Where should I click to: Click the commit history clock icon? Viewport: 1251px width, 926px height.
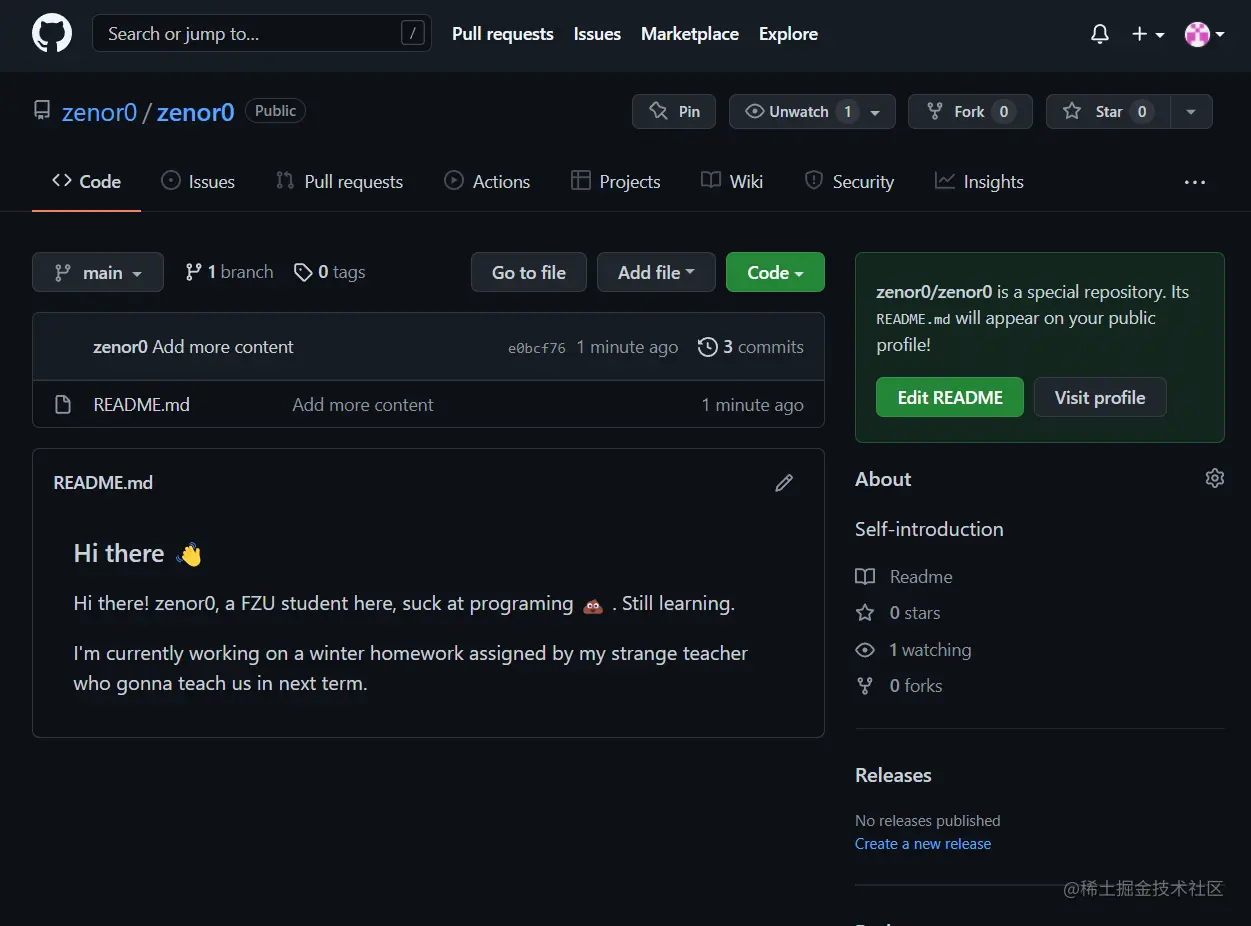[708, 347]
